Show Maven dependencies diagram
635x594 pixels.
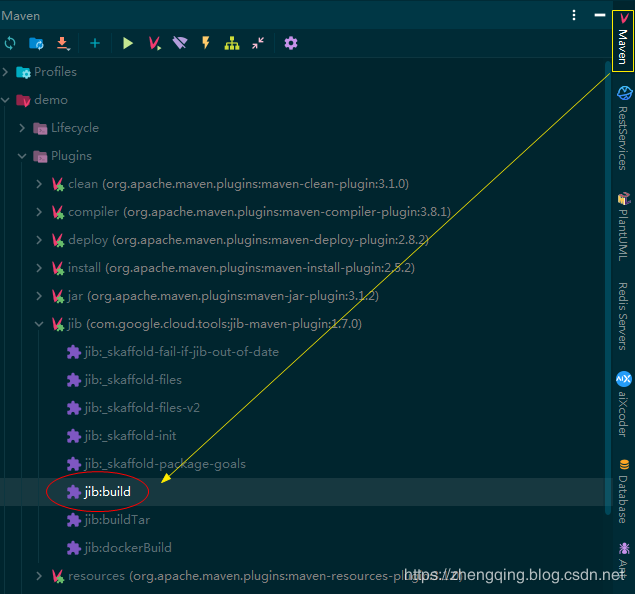232,43
